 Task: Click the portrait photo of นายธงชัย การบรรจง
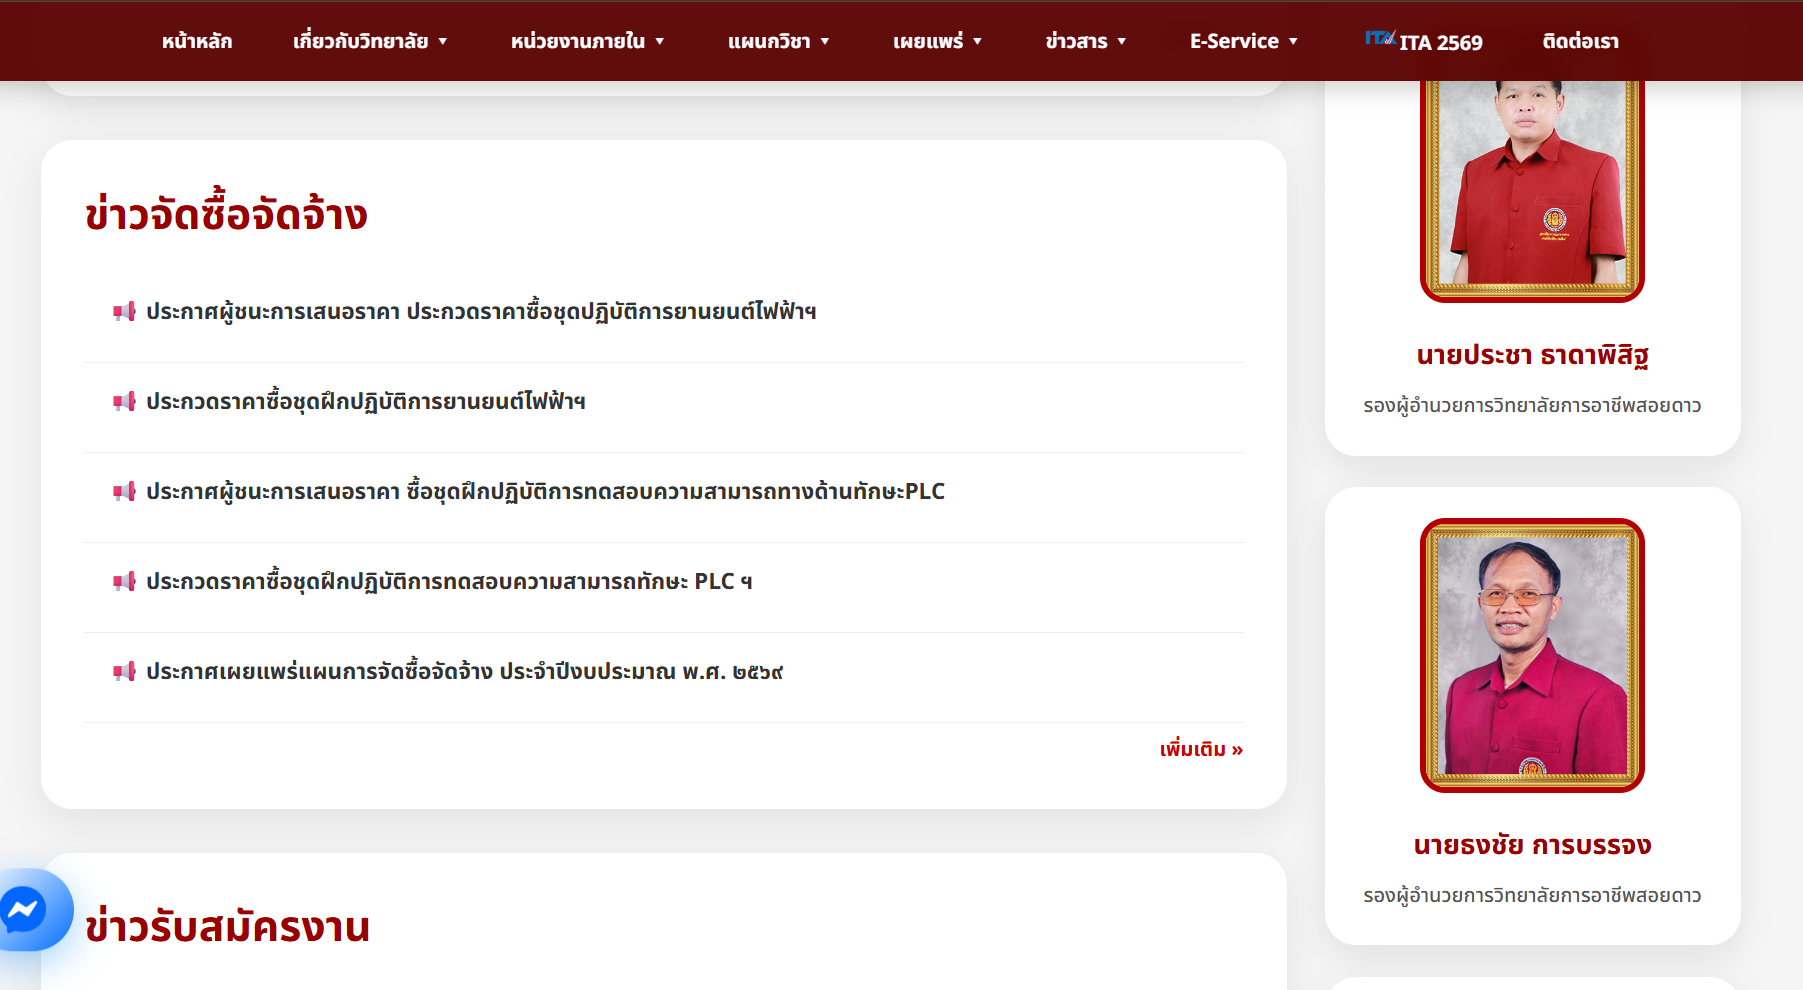[1532, 655]
